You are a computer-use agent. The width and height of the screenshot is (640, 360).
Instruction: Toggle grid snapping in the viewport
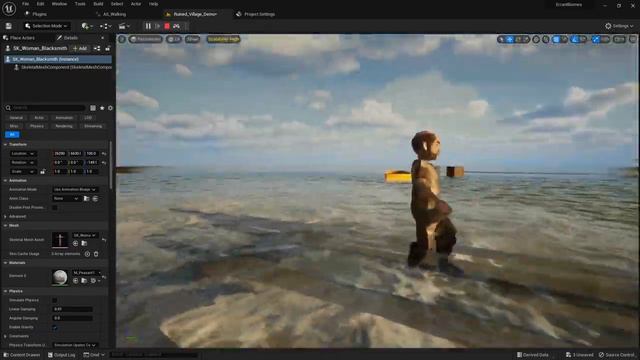point(556,40)
